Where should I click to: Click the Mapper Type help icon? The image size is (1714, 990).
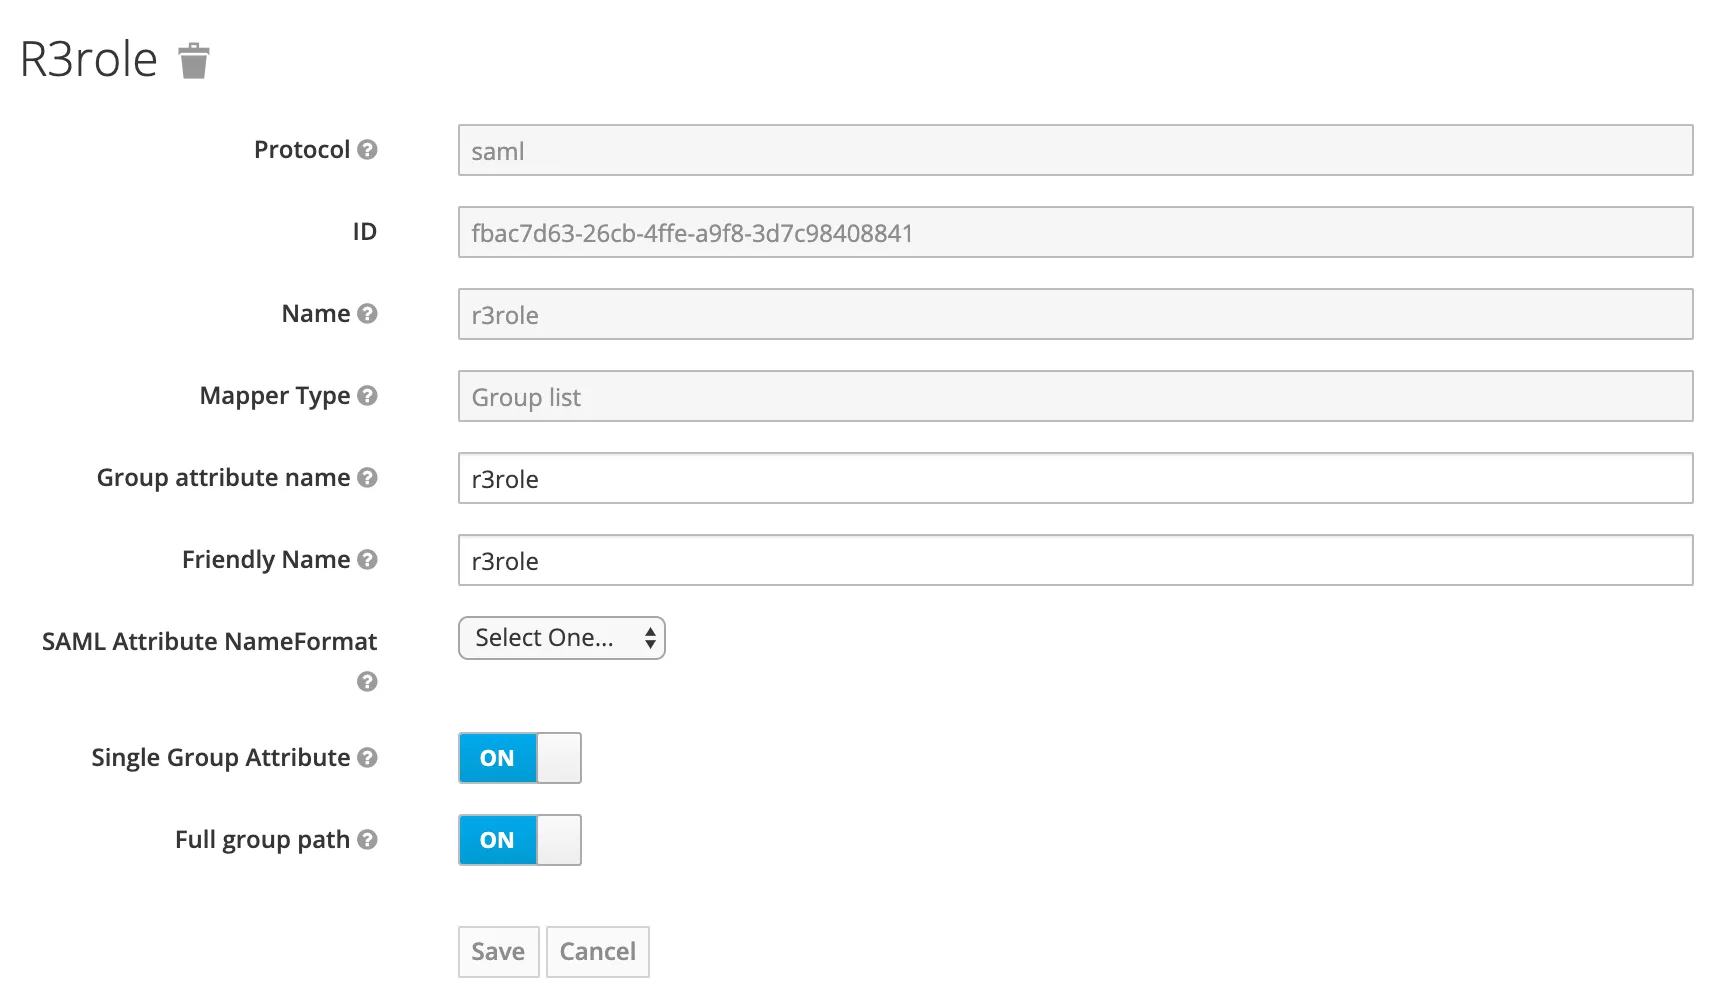pos(367,396)
